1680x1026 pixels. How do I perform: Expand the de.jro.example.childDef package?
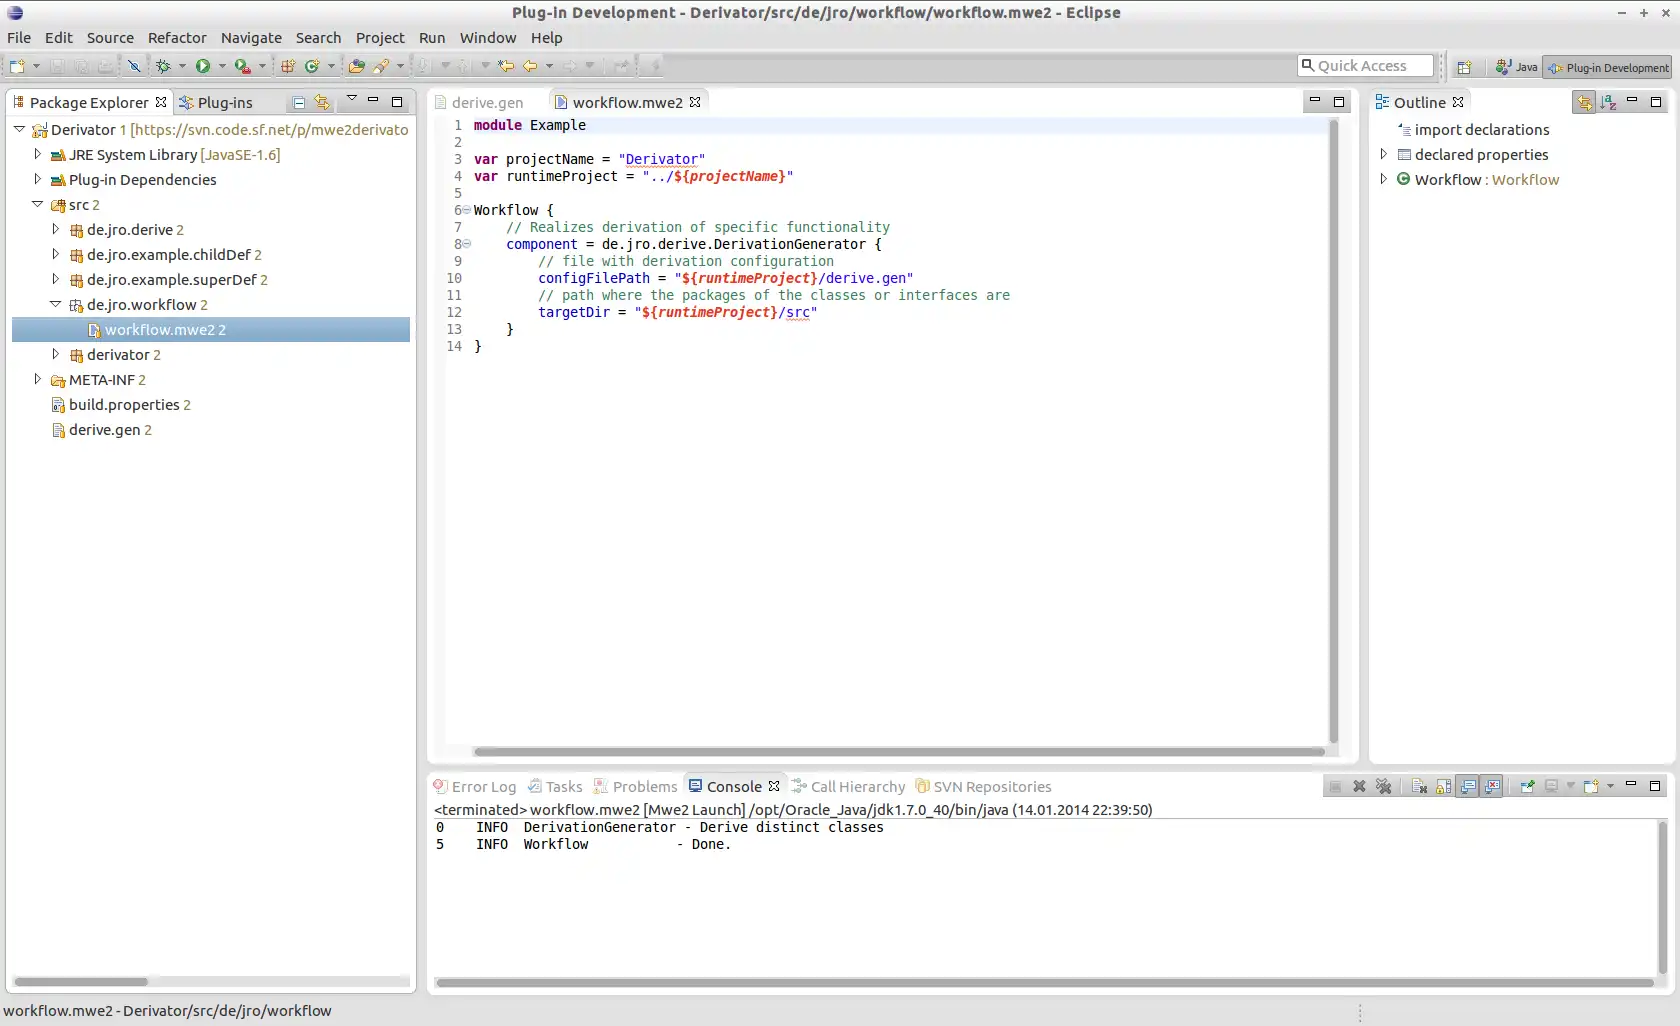pos(55,254)
